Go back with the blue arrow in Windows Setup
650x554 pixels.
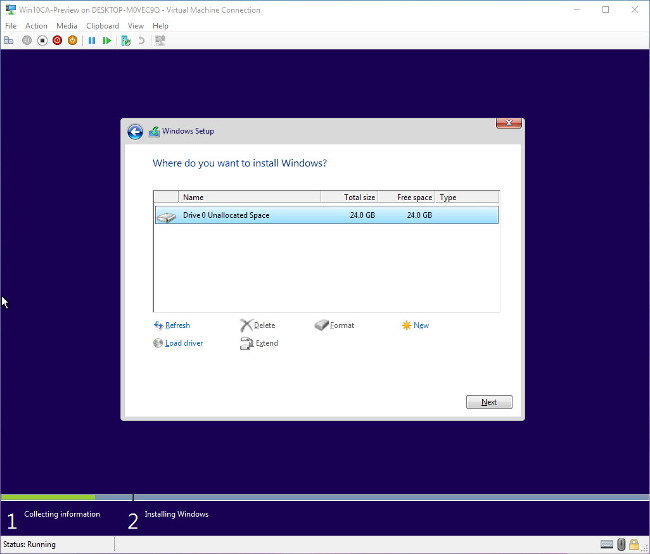(135, 132)
